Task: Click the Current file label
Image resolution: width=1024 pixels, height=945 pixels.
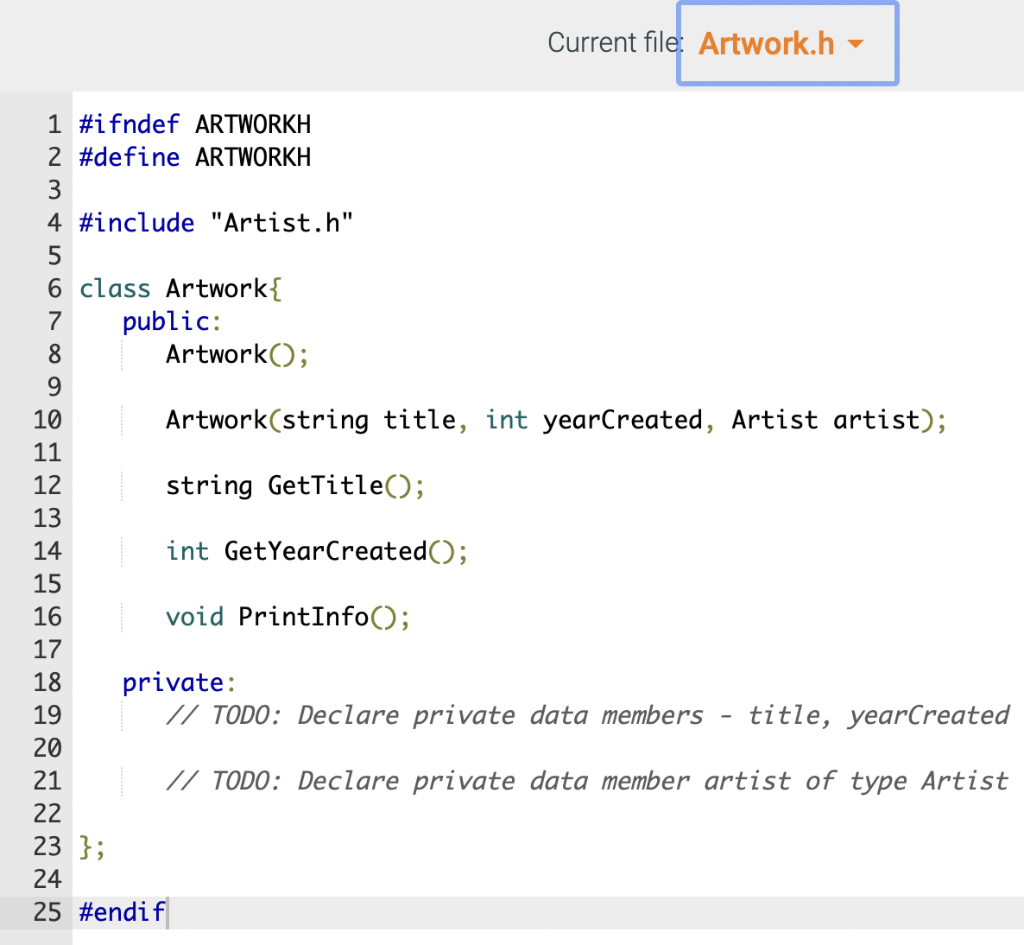Action: pyautogui.click(x=613, y=42)
